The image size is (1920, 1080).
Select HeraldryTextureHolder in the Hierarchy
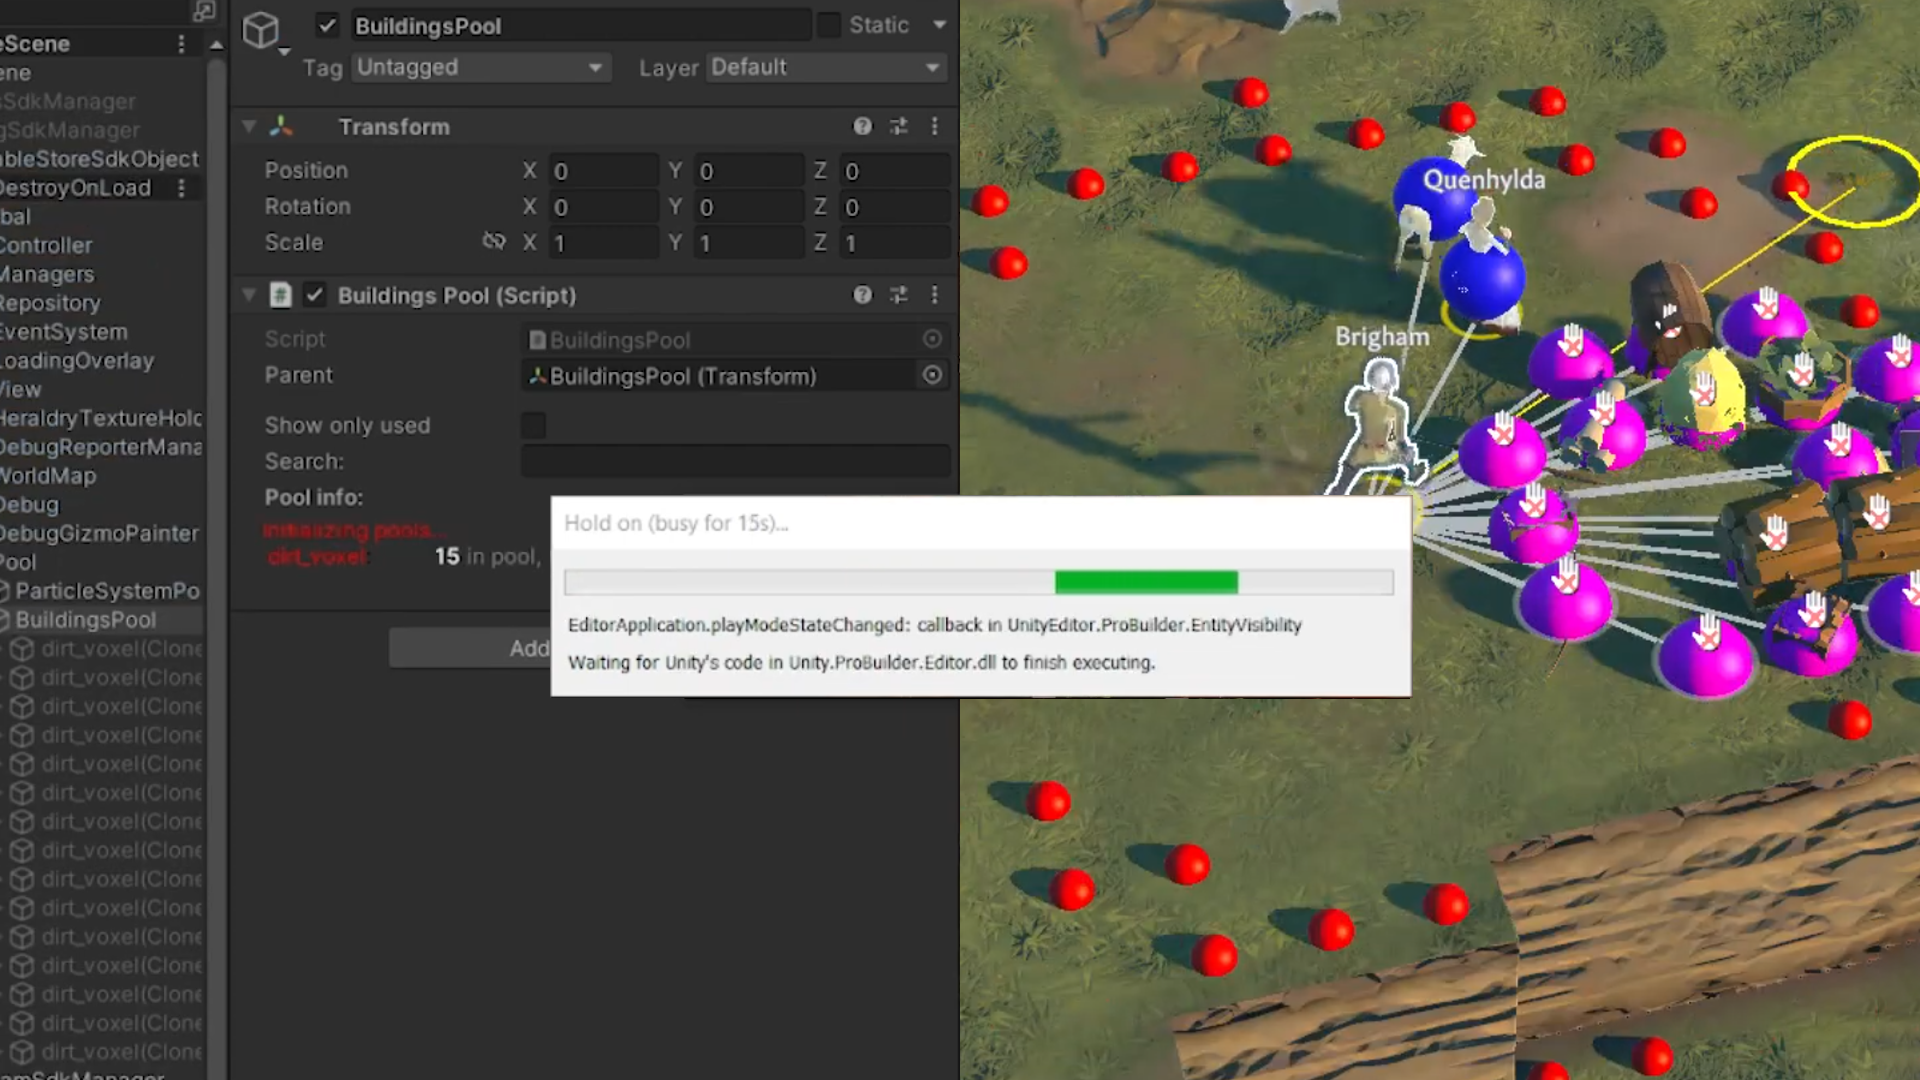100,418
